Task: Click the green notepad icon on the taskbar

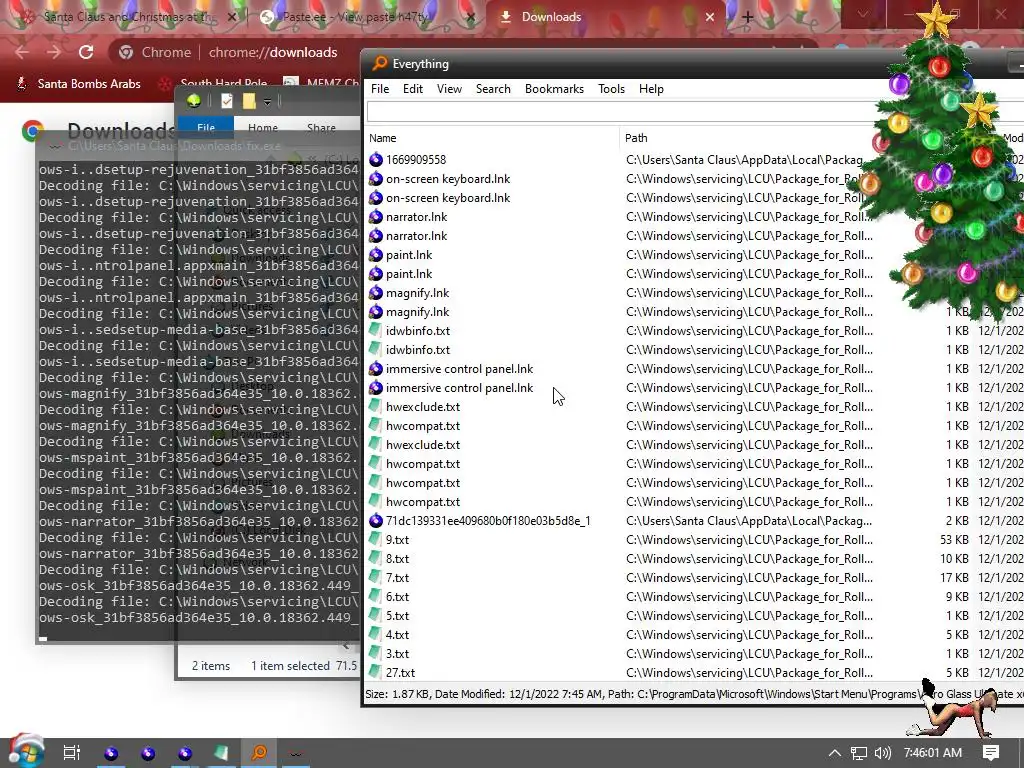Action: point(222,753)
